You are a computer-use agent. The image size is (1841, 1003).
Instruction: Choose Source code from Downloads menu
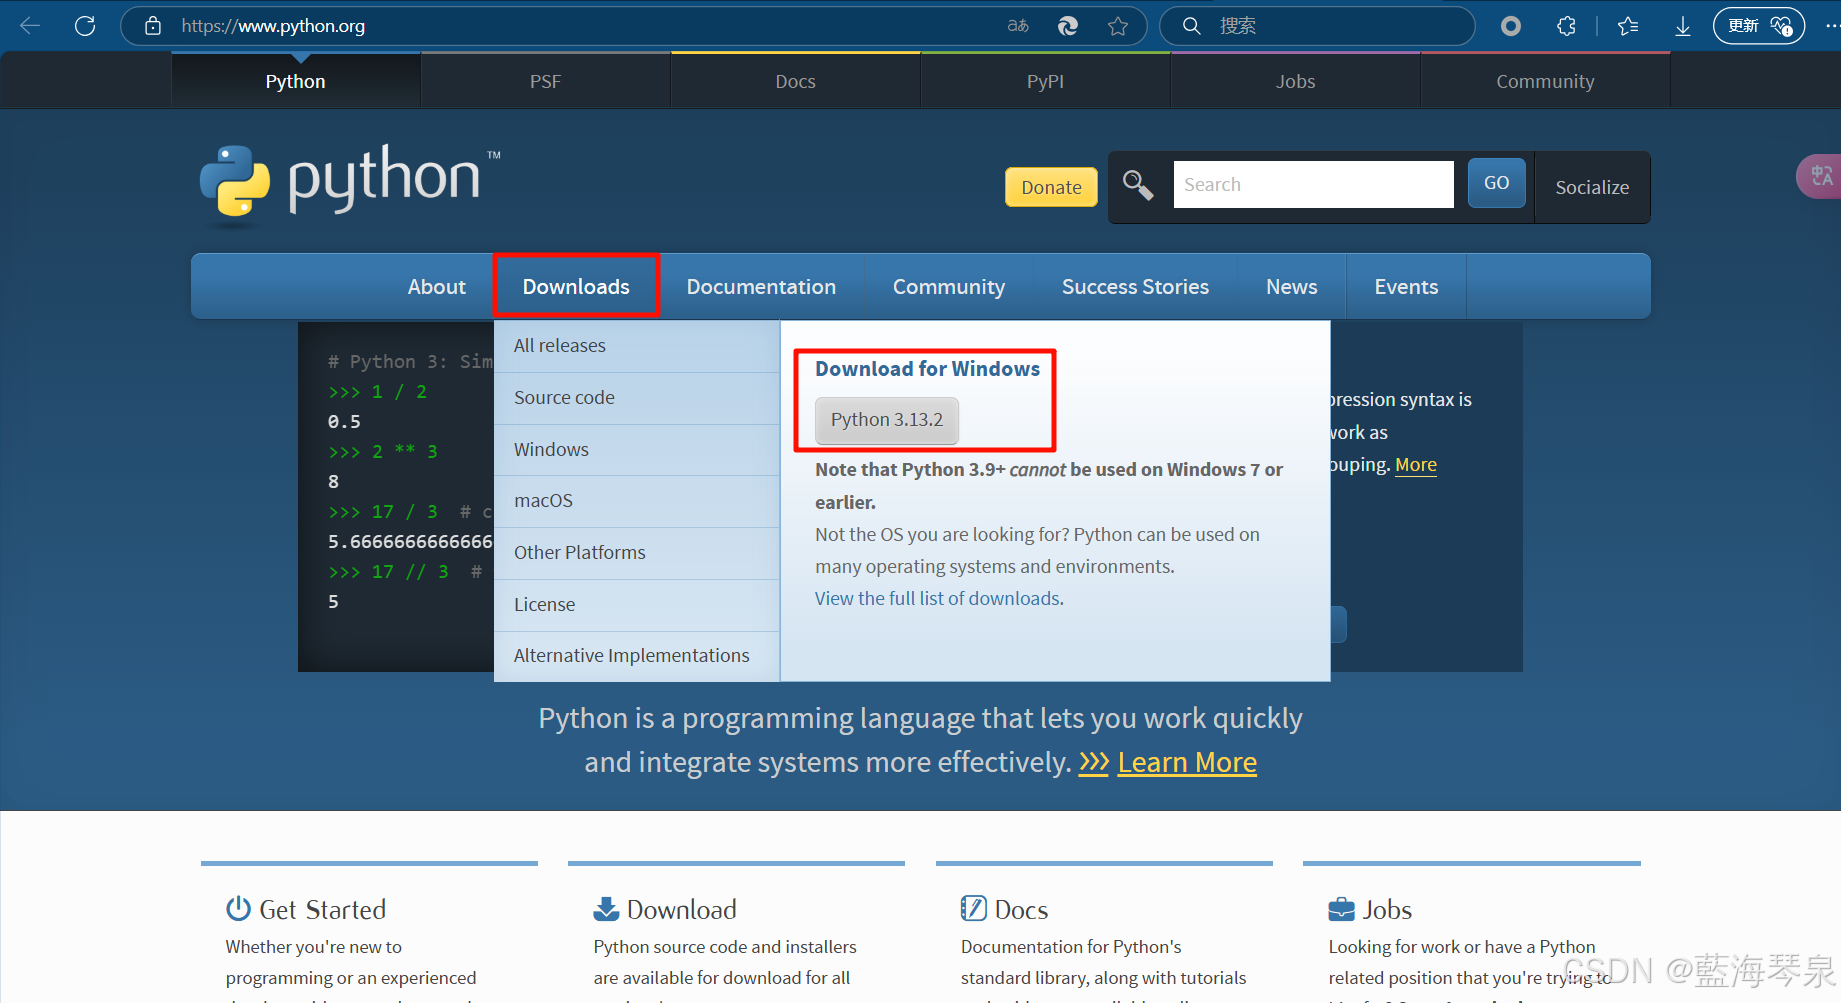(637, 398)
